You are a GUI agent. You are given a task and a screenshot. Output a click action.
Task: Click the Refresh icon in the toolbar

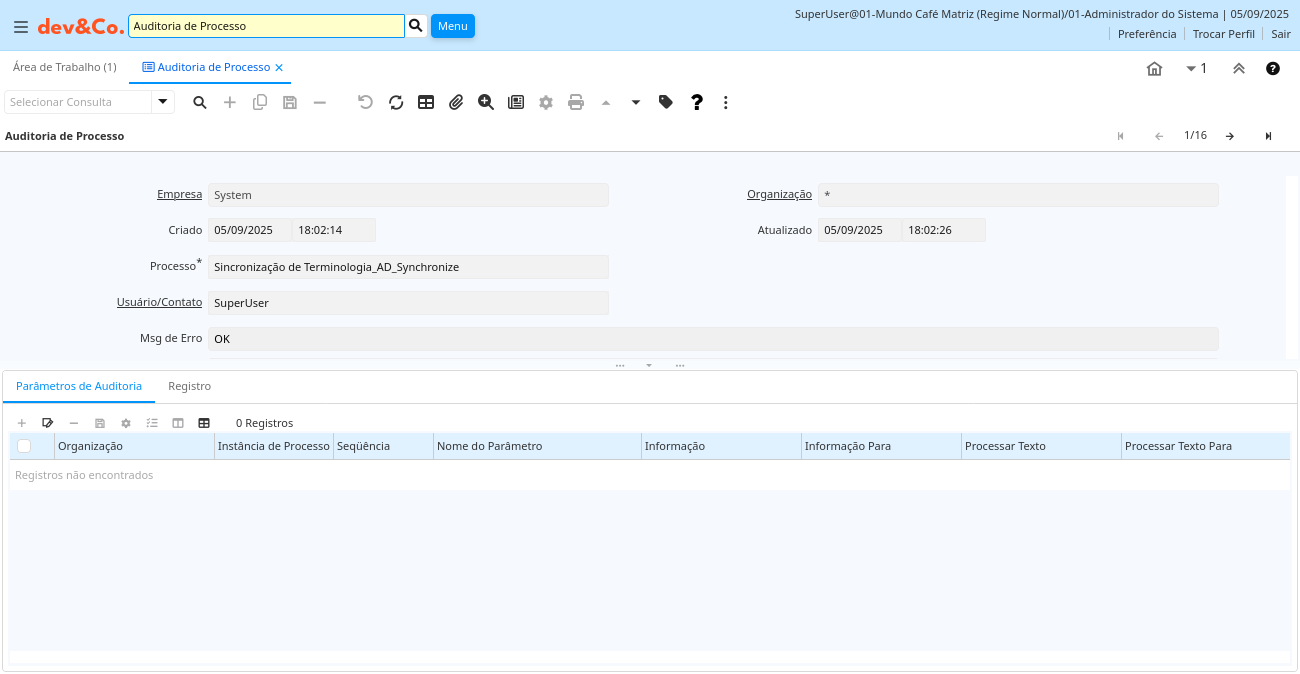pos(396,102)
